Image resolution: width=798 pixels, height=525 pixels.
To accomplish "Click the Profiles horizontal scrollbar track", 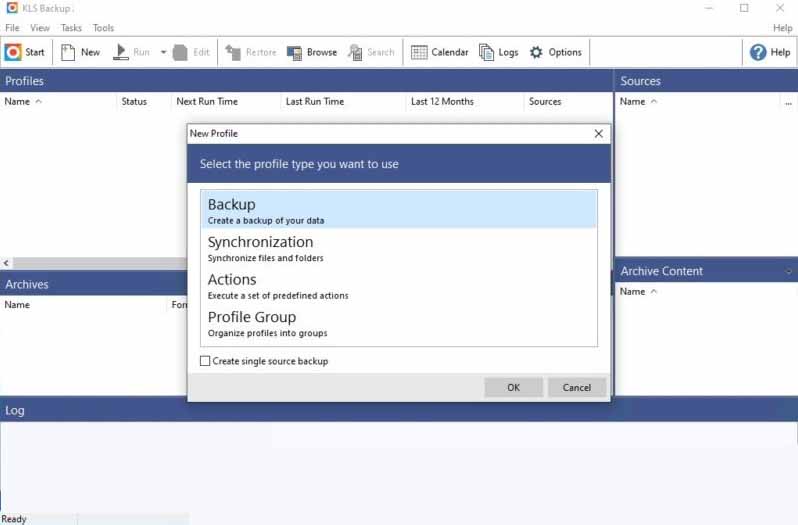I will tap(100, 263).
